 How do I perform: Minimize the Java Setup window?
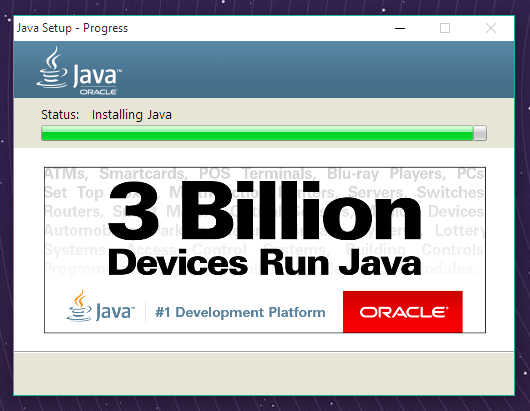[400, 28]
